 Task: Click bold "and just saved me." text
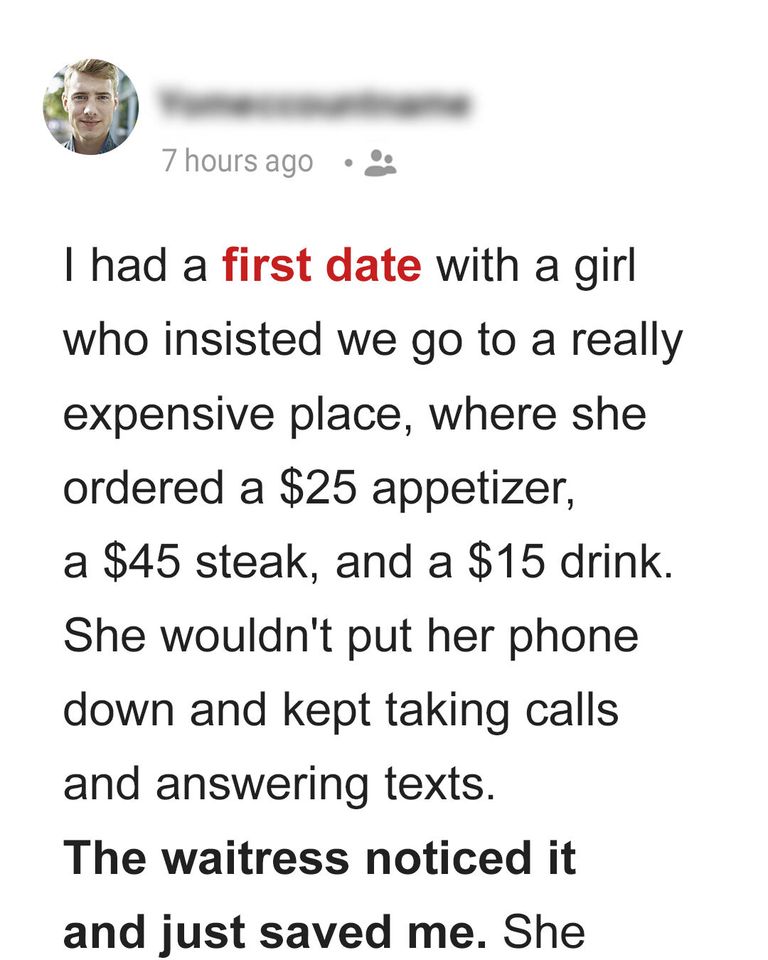pos(274,930)
